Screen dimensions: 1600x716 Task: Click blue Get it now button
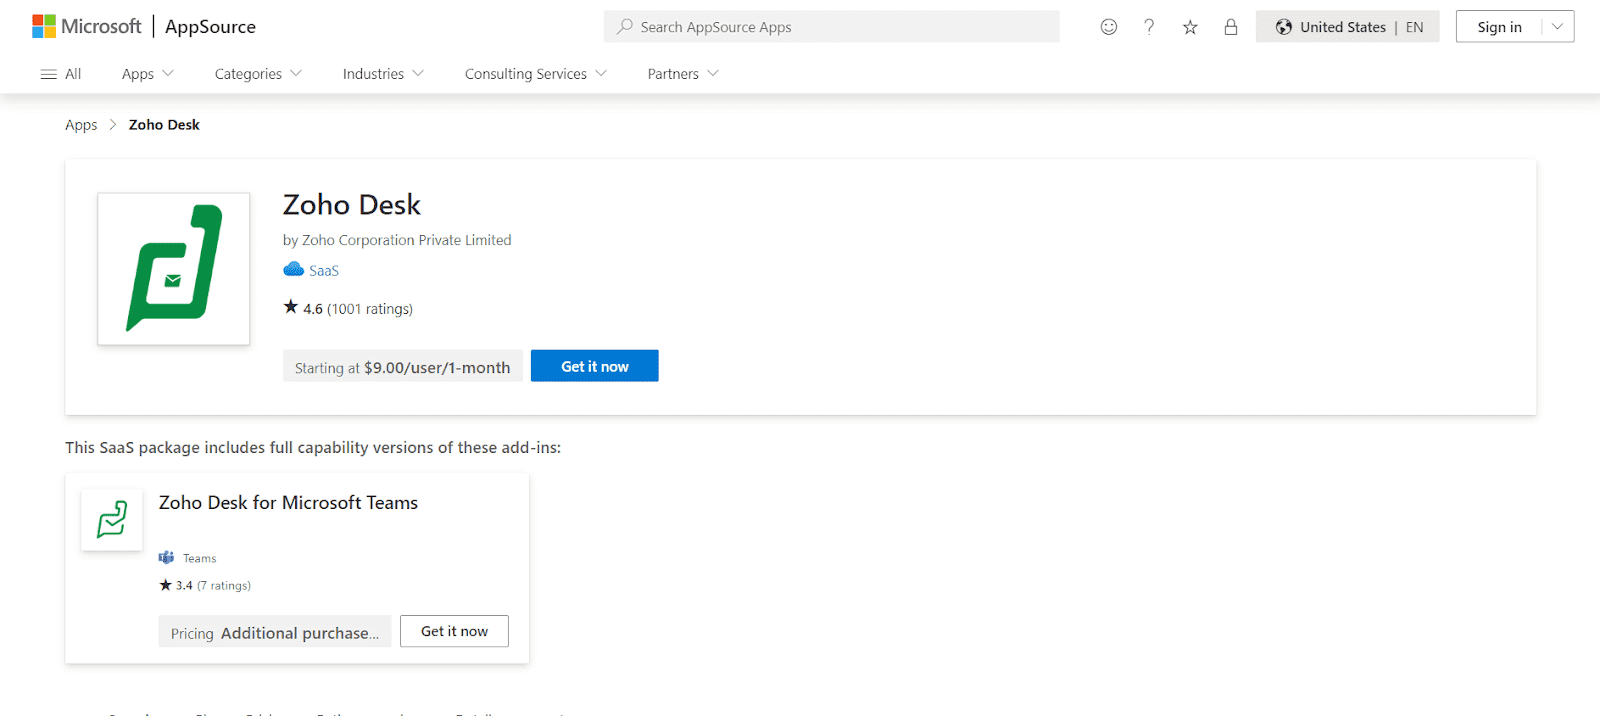(594, 366)
